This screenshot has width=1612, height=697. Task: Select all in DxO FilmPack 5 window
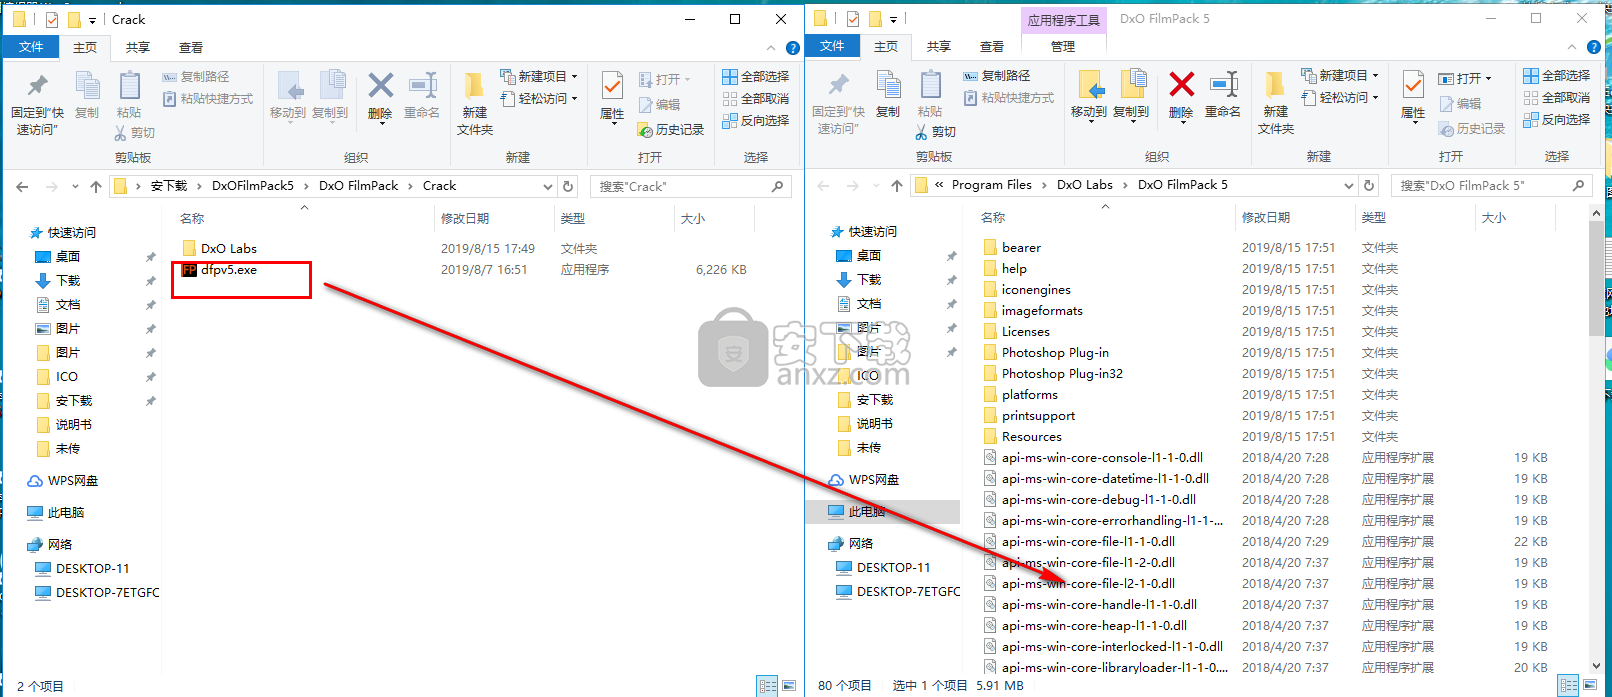(x=1556, y=75)
